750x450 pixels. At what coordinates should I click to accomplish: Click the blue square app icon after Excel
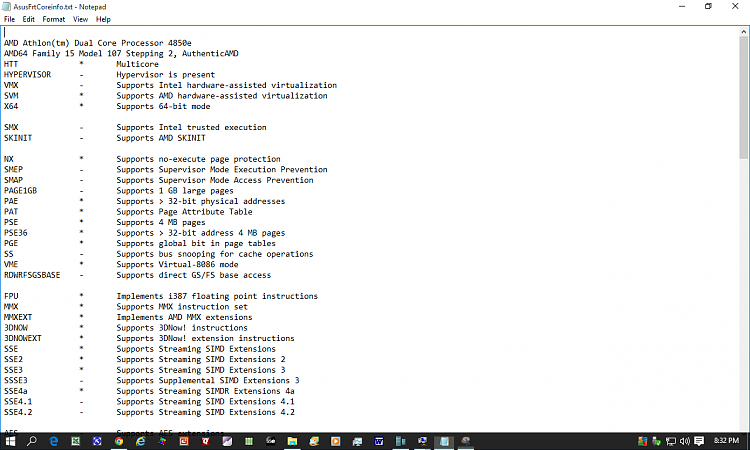pyautogui.click(x=97, y=441)
